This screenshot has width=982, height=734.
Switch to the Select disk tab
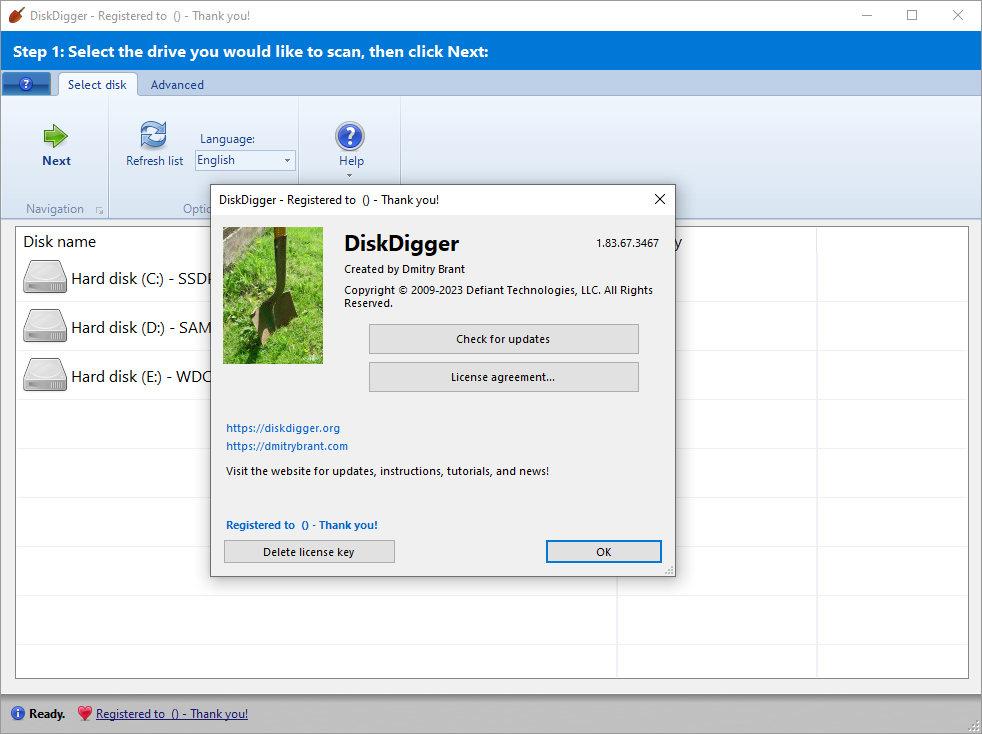coord(97,85)
